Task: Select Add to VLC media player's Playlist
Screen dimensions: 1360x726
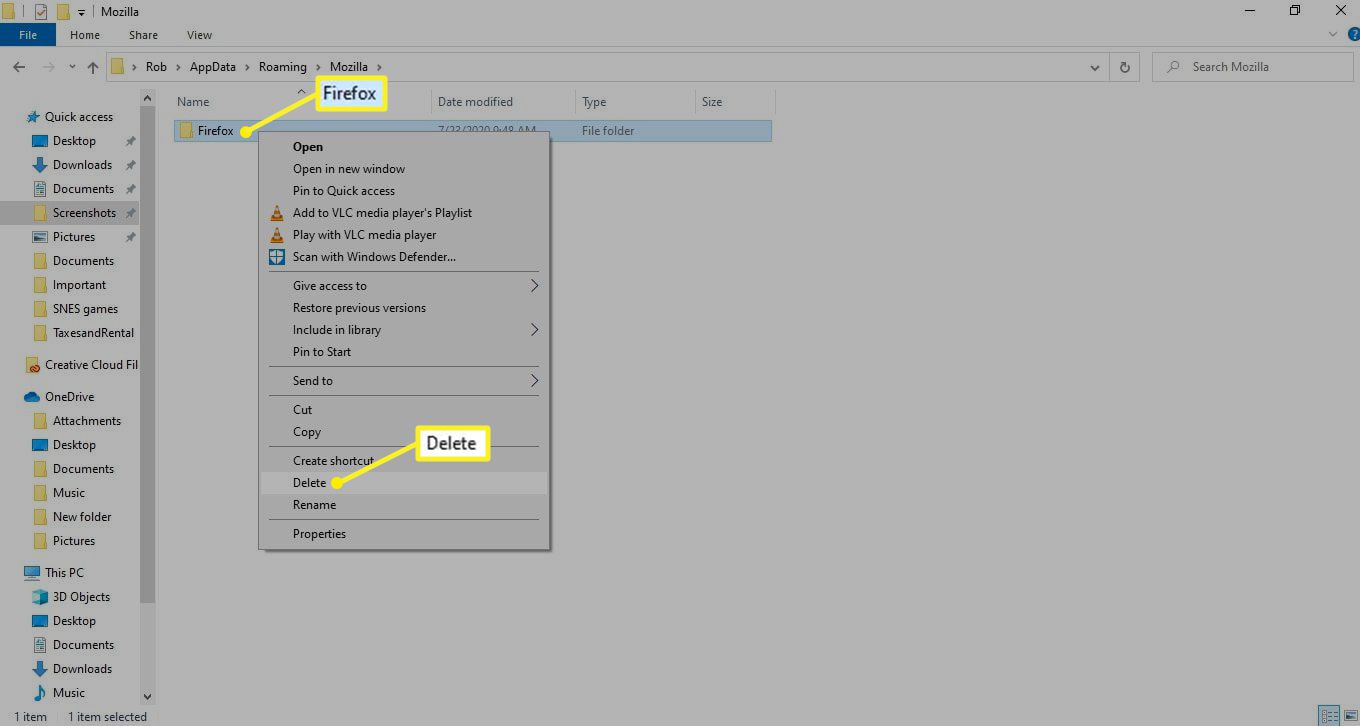Action: (x=404, y=213)
